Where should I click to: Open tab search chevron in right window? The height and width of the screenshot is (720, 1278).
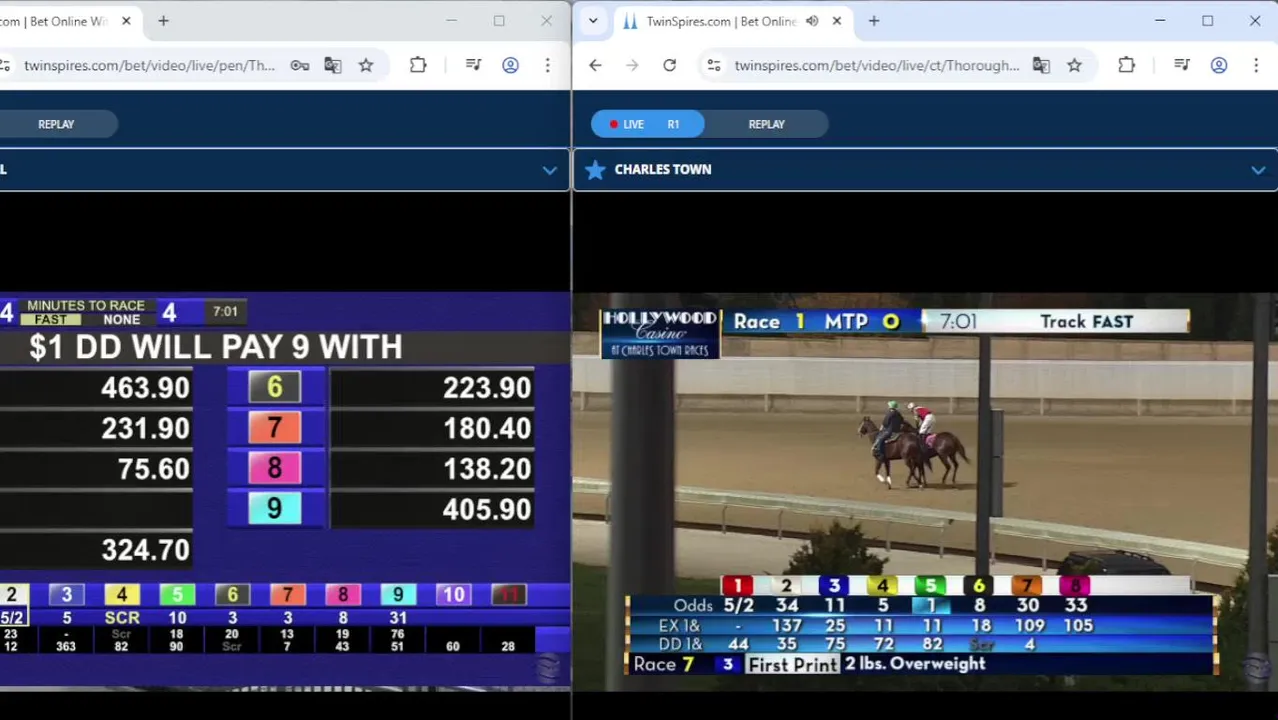[x=593, y=21]
